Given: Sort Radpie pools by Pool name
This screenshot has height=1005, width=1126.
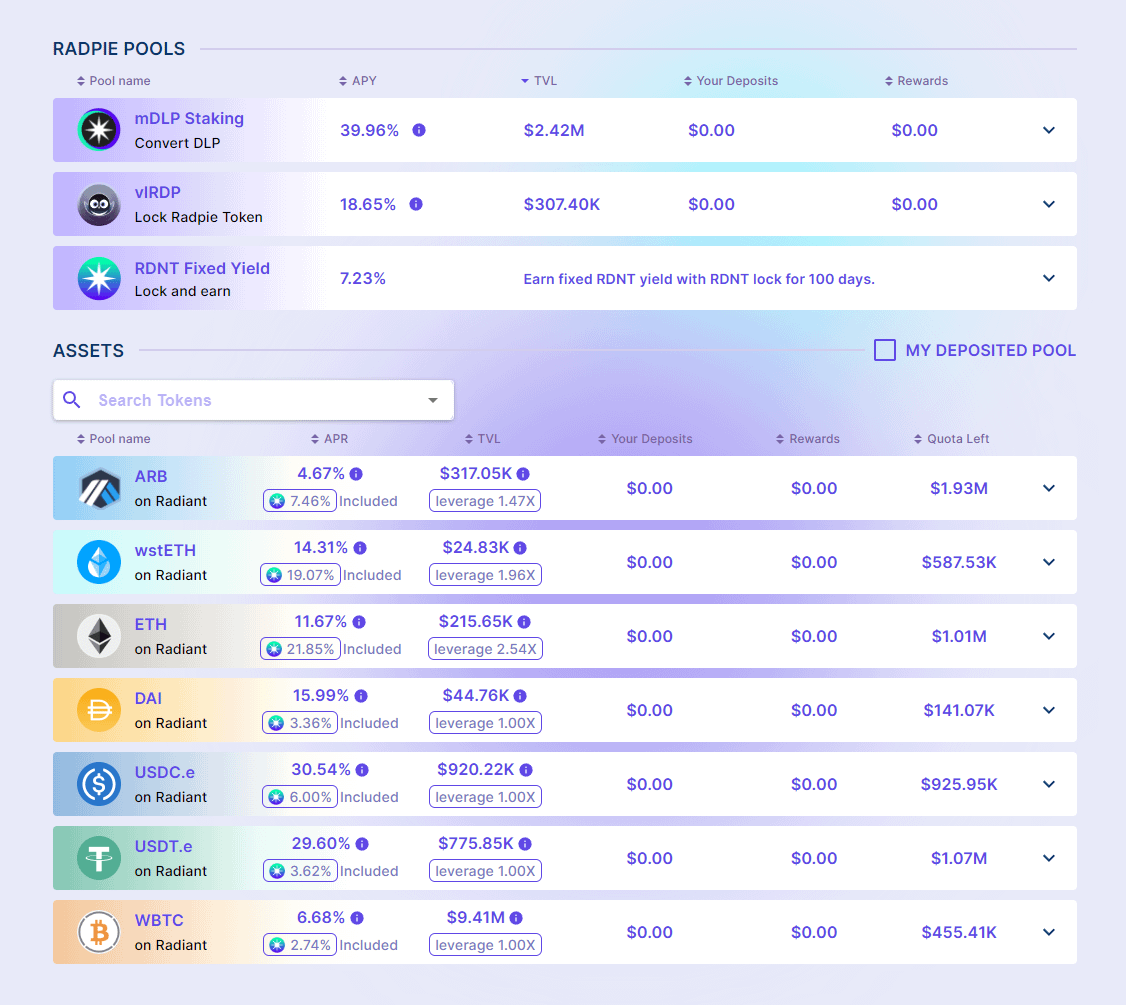Looking at the screenshot, I should [113, 81].
